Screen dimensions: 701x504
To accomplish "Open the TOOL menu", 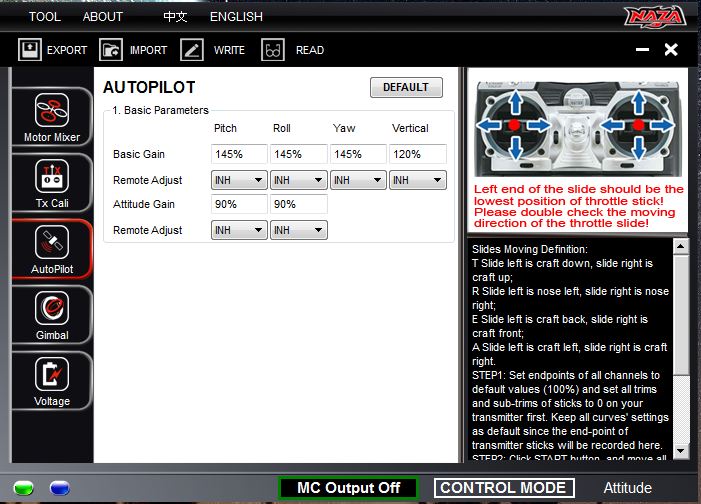I will click(x=44, y=16).
